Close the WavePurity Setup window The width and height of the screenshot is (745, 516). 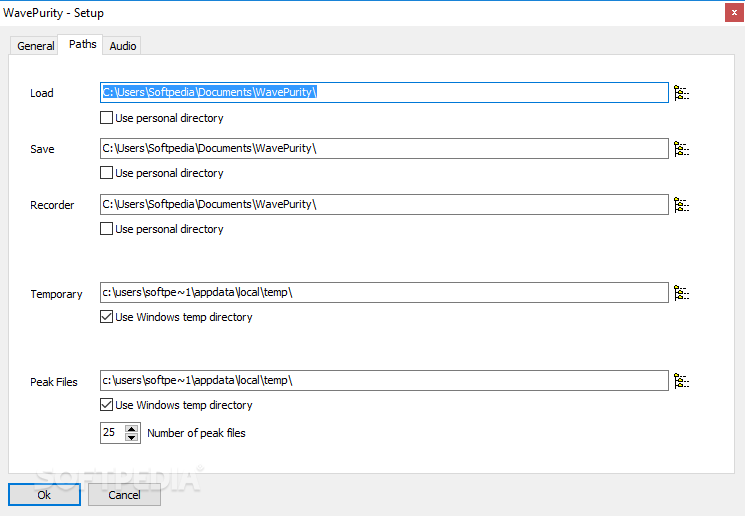734,13
